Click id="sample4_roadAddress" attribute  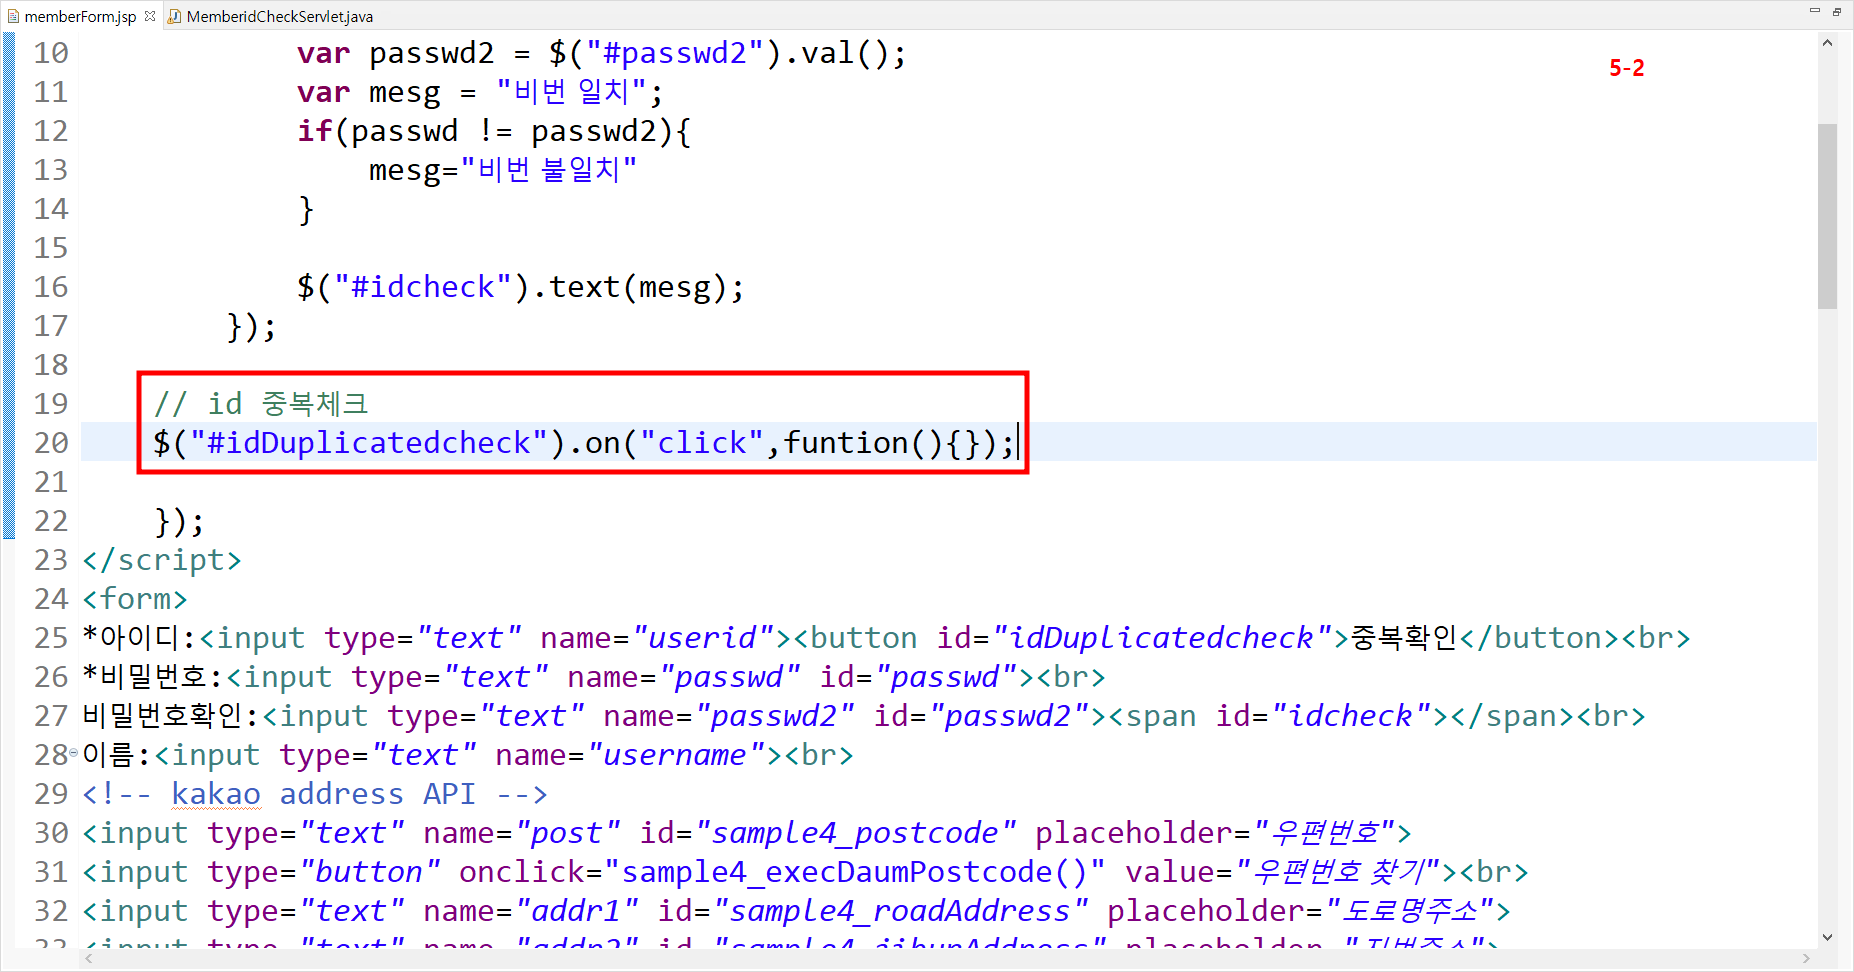click(x=874, y=911)
